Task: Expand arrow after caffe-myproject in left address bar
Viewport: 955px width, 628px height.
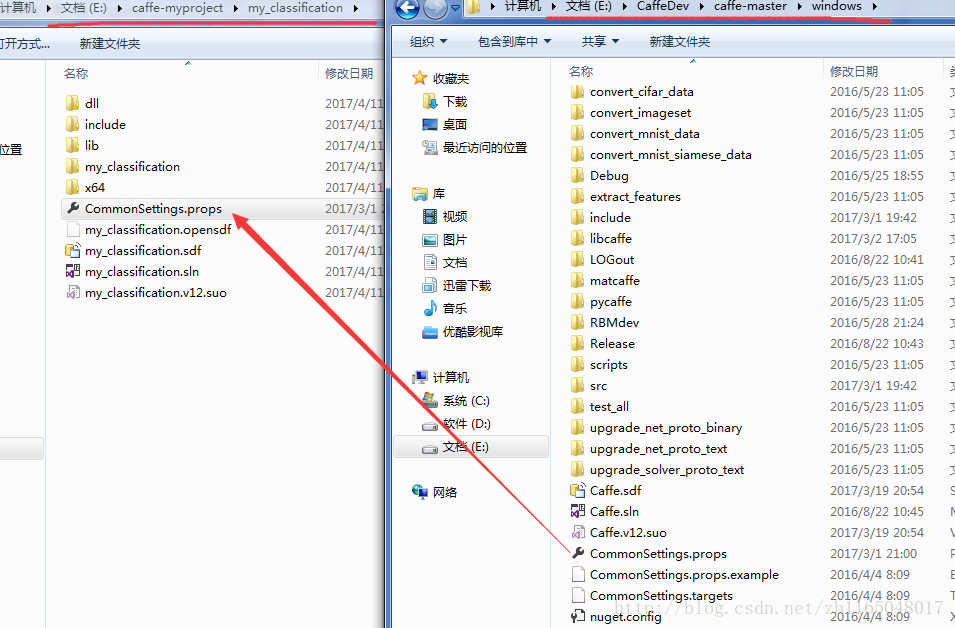Action: [236, 8]
